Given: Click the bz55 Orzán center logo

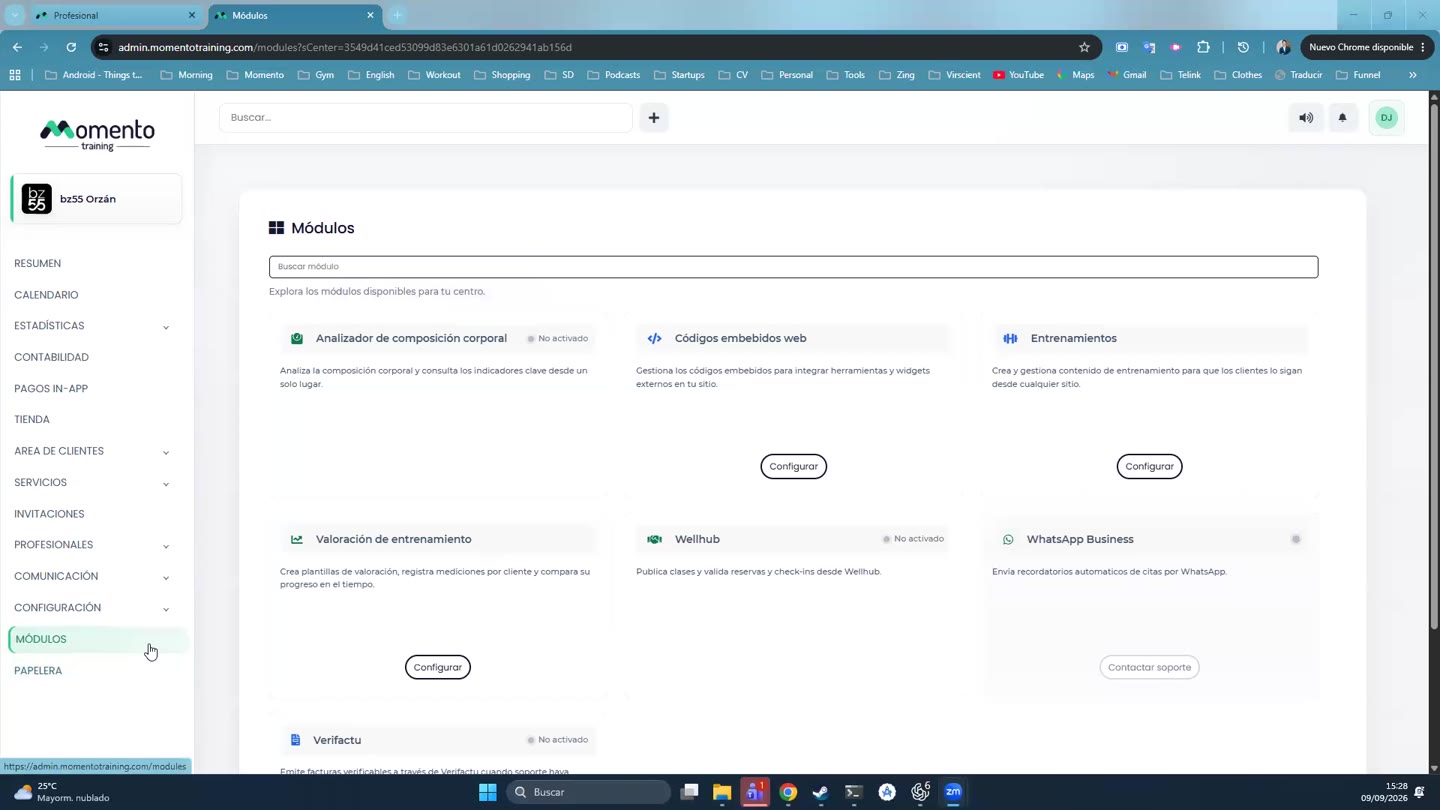Looking at the screenshot, I should (37, 199).
